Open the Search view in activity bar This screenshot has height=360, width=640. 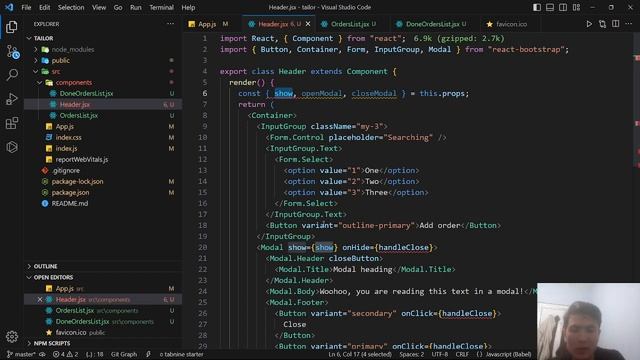pyautogui.click(x=12, y=75)
